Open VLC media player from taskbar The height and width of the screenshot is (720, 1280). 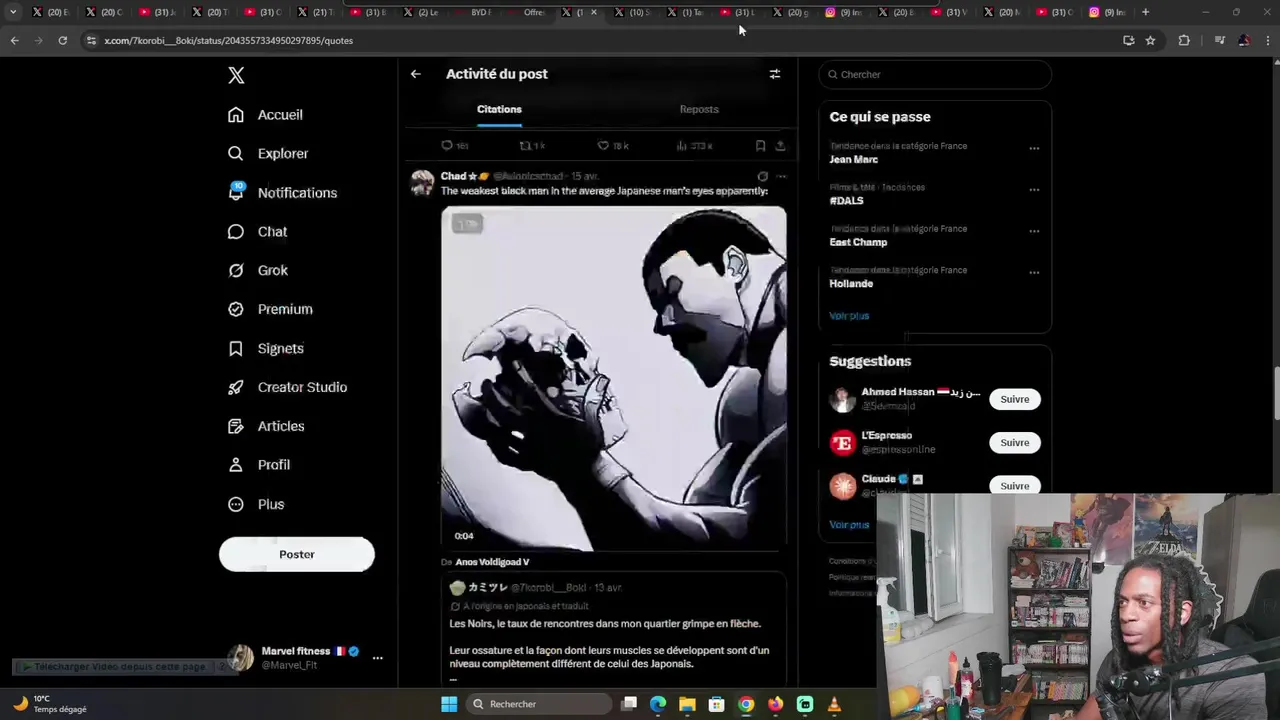834,705
